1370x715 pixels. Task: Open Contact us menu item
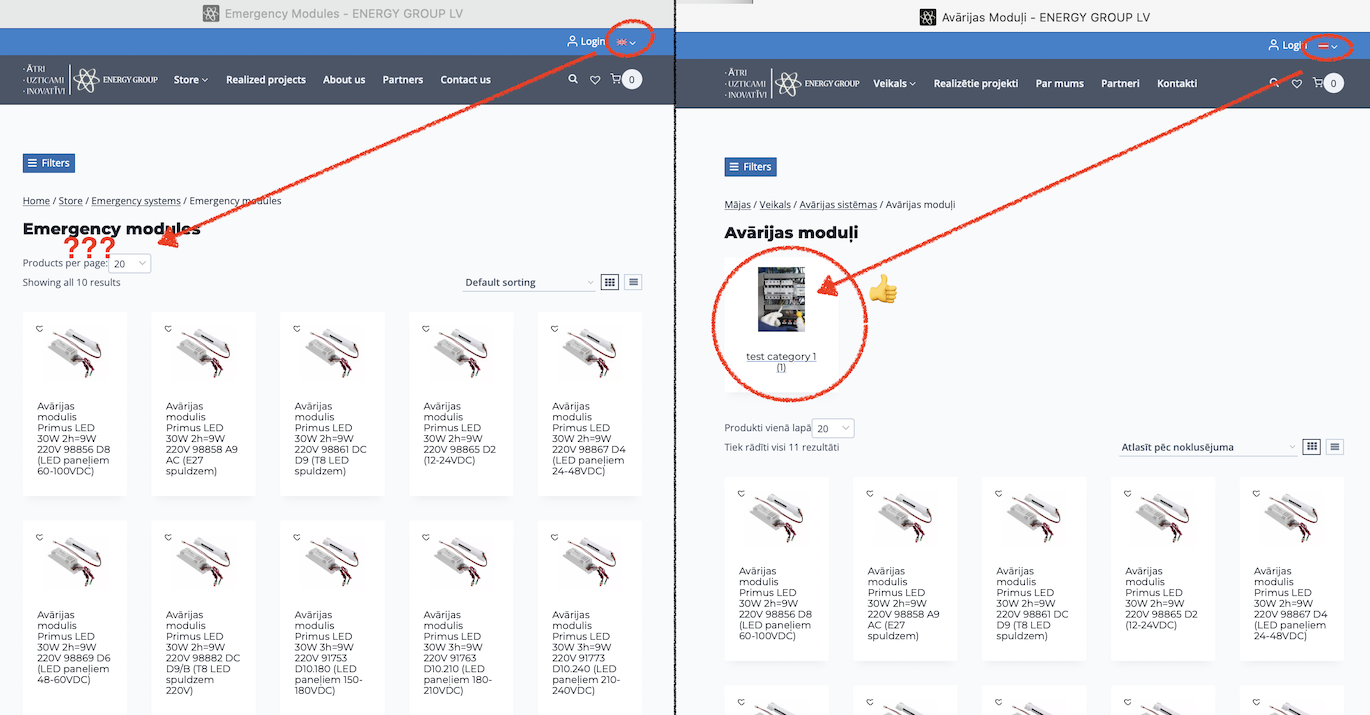(x=466, y=80)
